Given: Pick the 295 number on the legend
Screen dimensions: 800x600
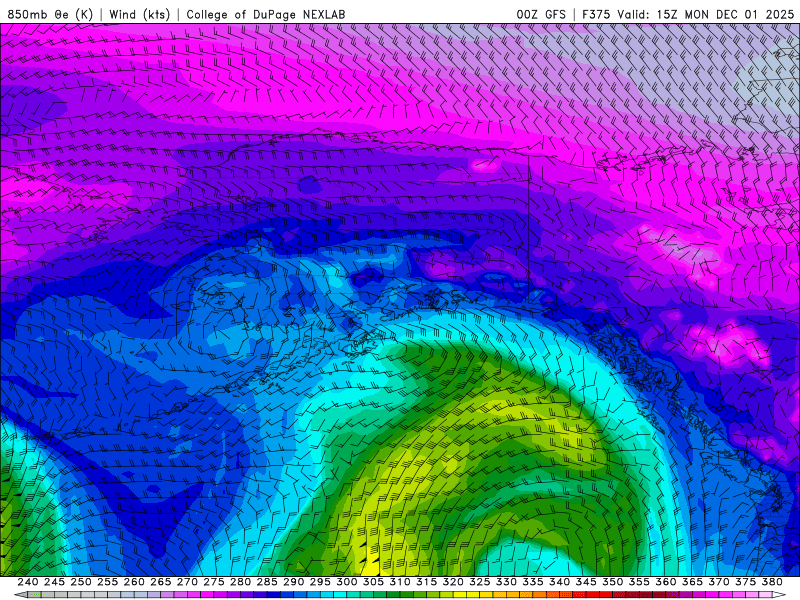Looking at the screenshot, I should pyautogui.click(x=320, y=582).
